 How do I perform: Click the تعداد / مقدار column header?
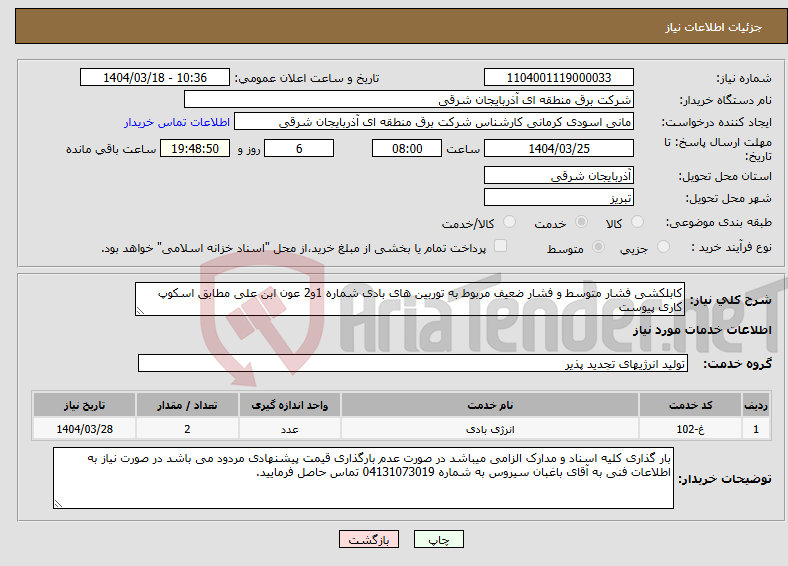point(187,405)
